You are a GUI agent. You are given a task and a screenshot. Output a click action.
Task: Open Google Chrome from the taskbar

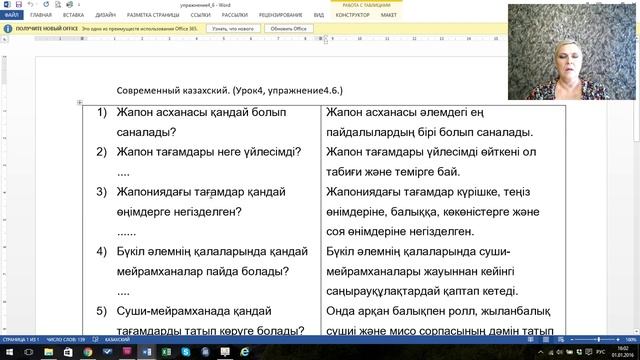[88, 352]
